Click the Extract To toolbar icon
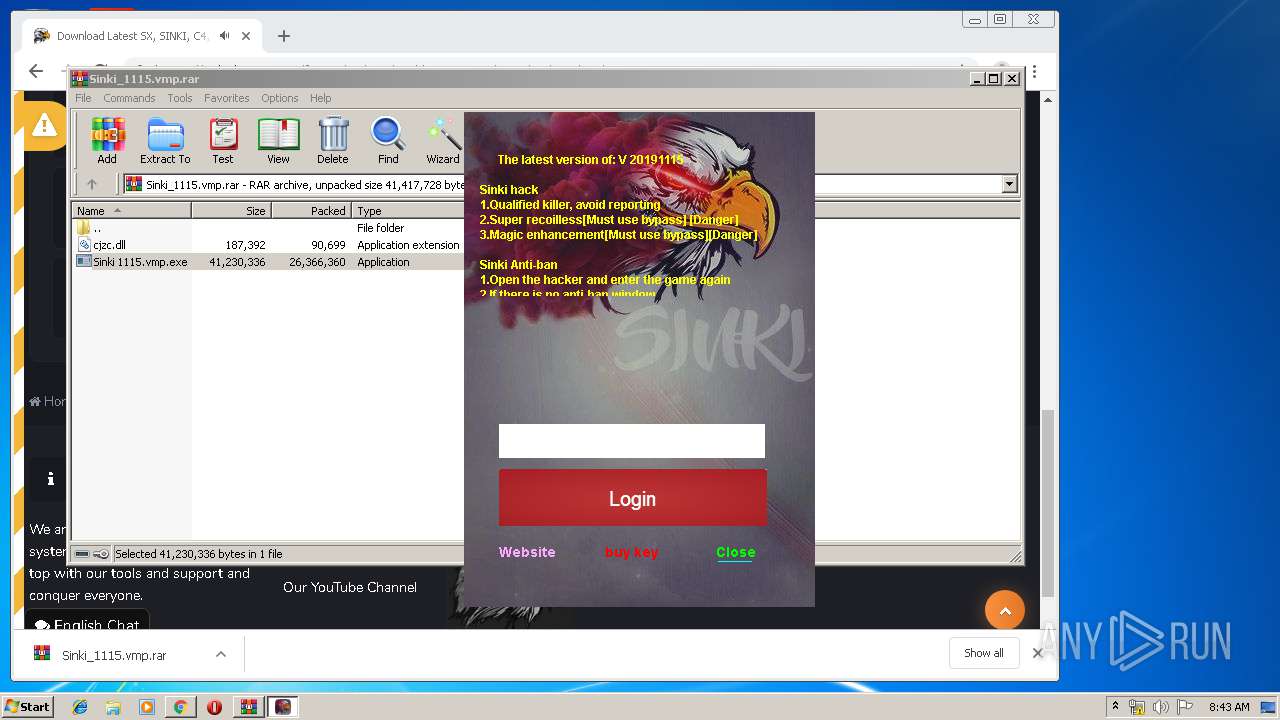The width and height of the screenshot is (1280, 720). 165,140
